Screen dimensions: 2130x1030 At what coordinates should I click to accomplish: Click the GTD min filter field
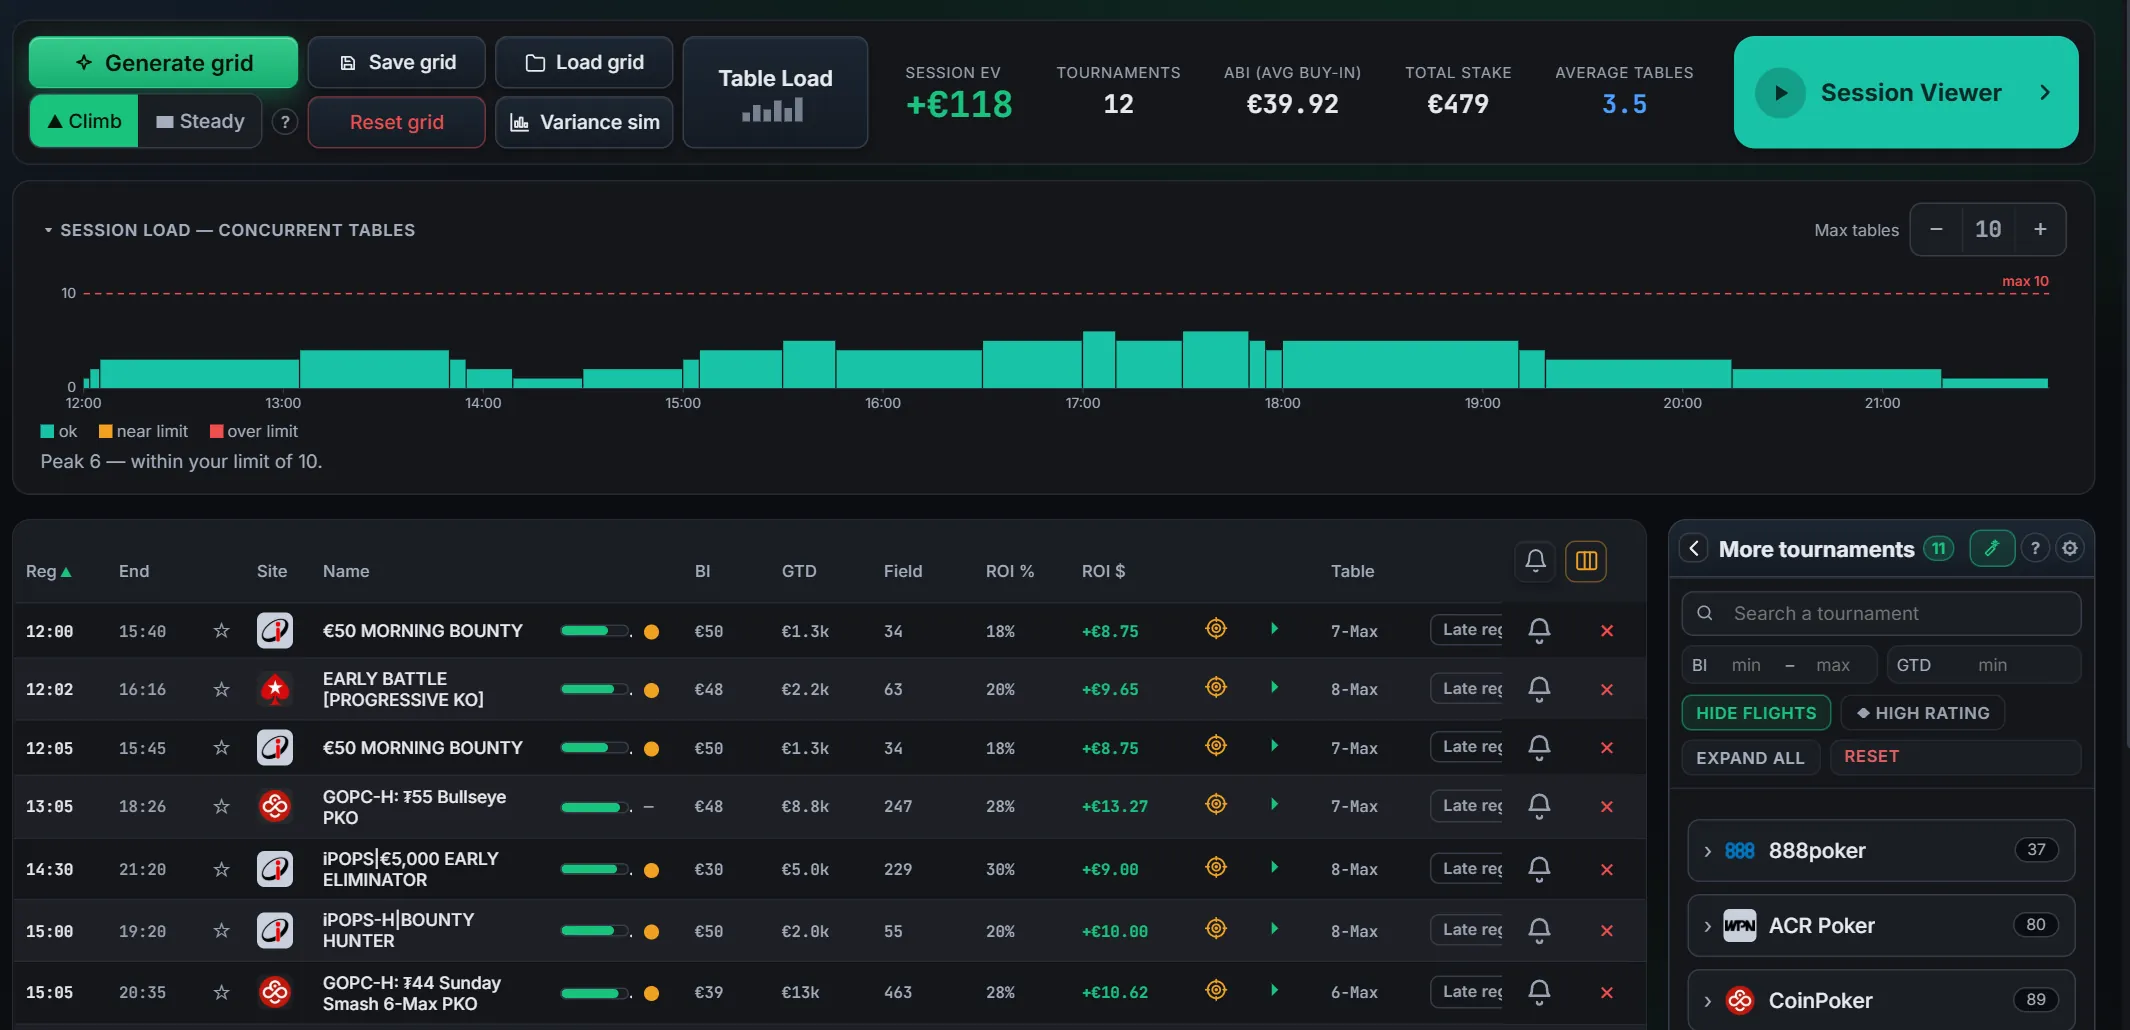[1983, 665]
